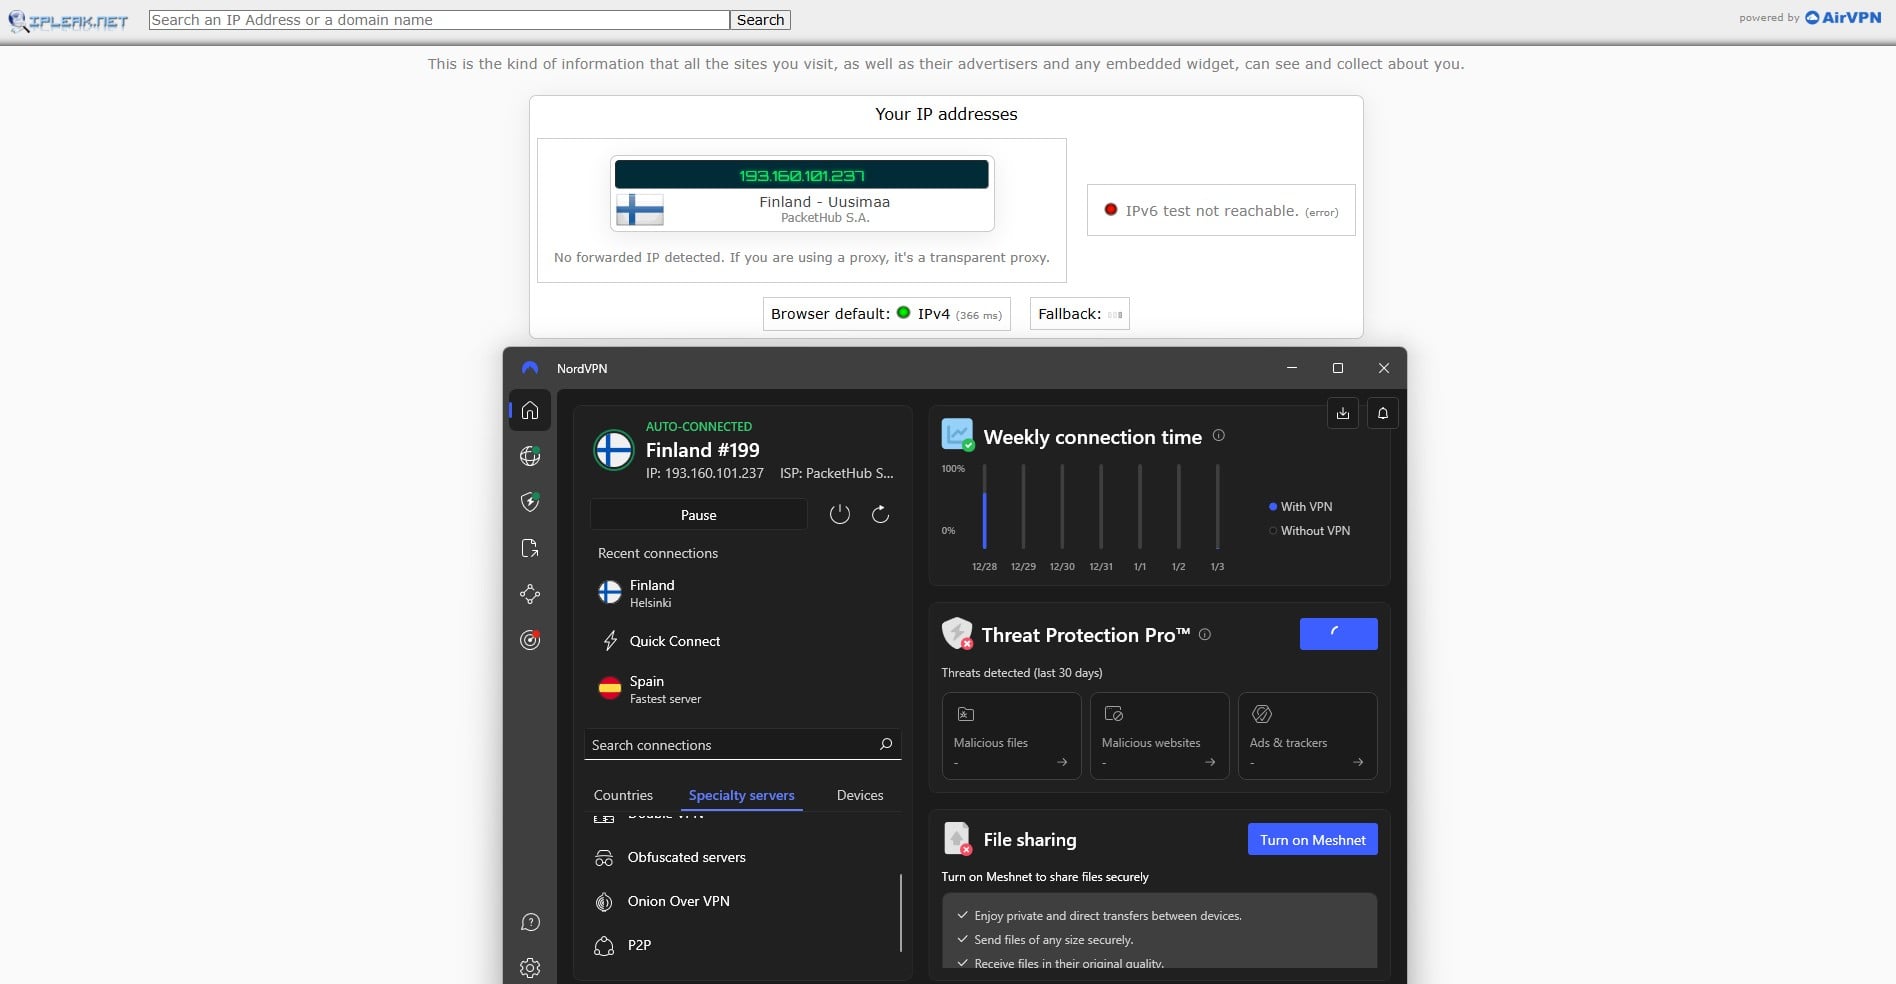1896x984 pixels.
Task: Open Threat Protection from the sidebar
Action: (530, 502)
